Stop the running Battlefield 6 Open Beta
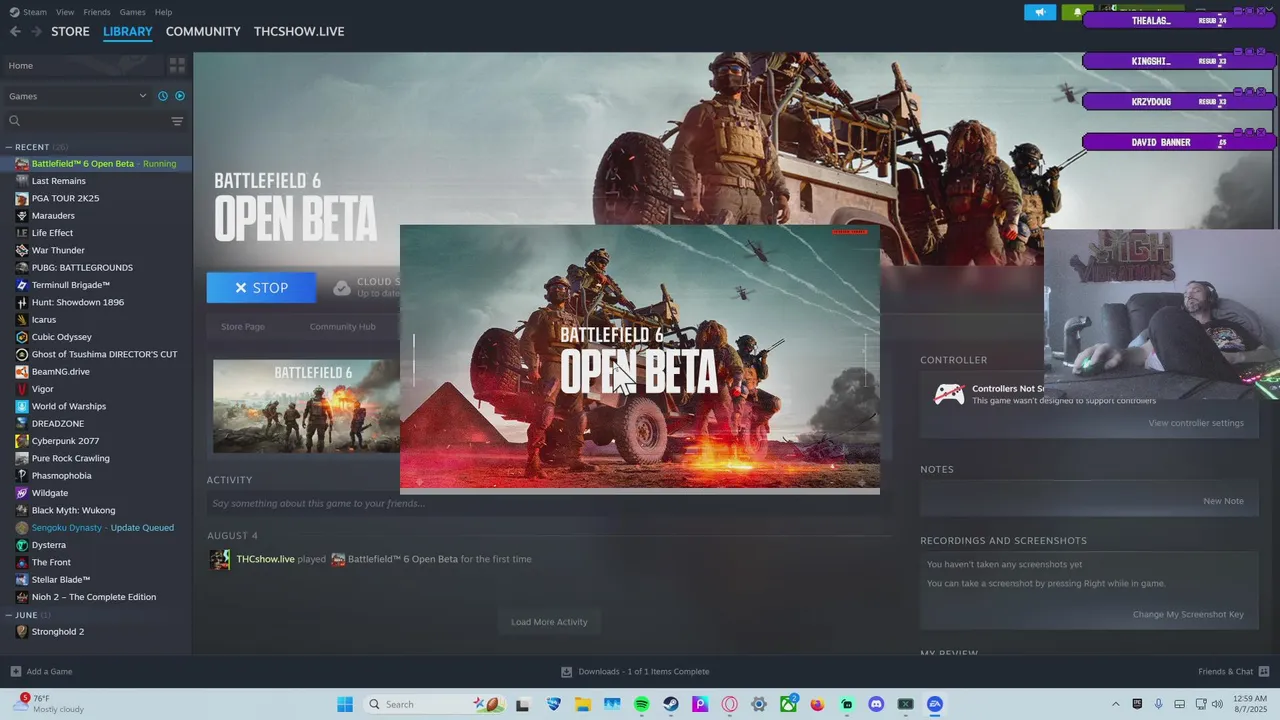The image size is (1280, 720). 261,287
